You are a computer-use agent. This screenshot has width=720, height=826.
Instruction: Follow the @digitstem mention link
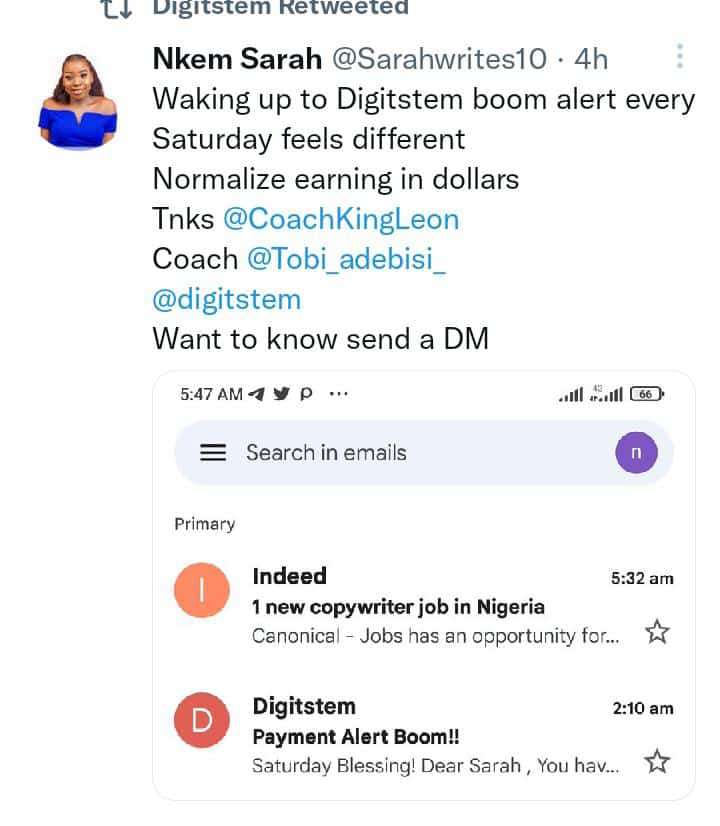tap(226, 299)
